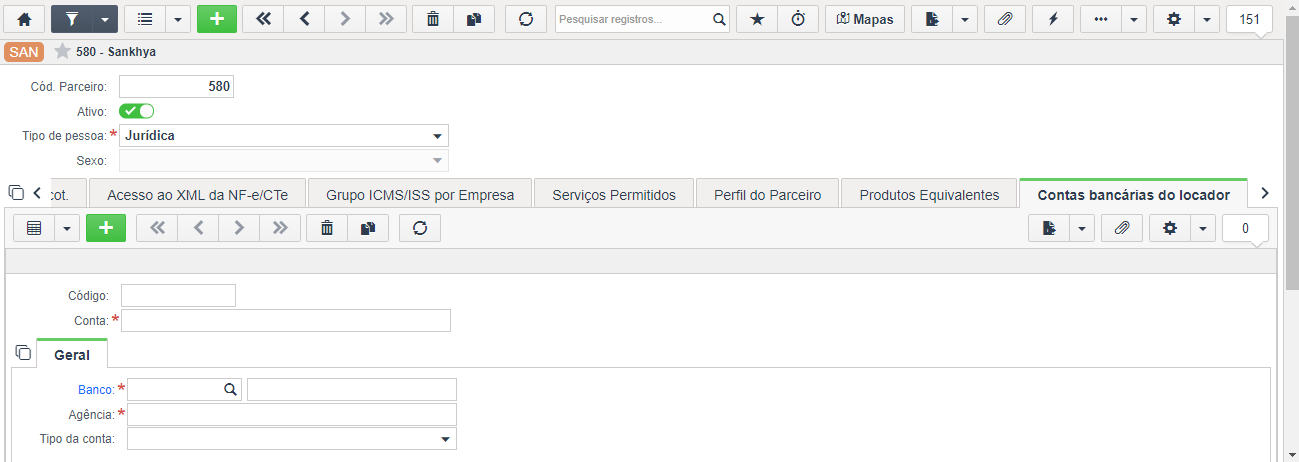Open sub-toolbar paperclip attachments
Screen dimensions: 1299x462
click(1122, 228)
